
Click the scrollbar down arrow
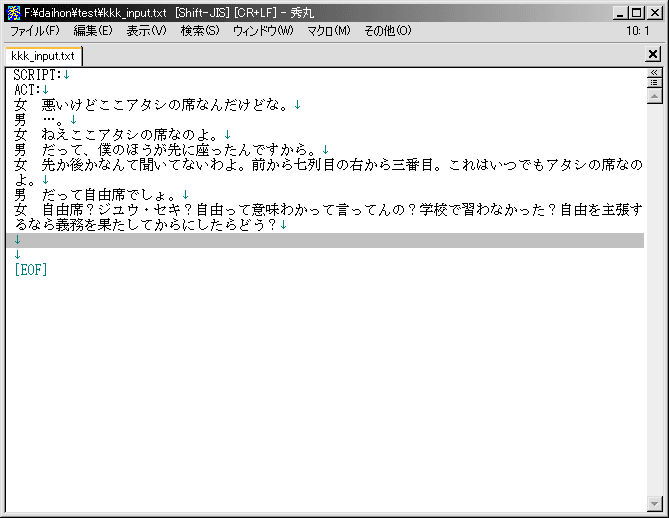pyautogui.click(x=654, y=503)
